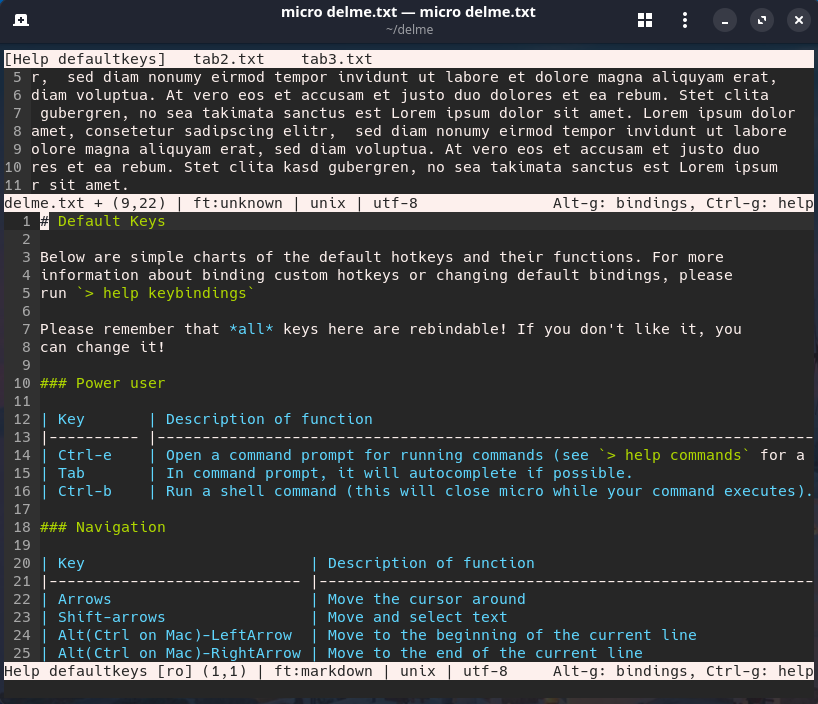Viewport: 818px width, 704px height.
Task: Switch to the tab2.txt tab
Action: pos(229,60)
